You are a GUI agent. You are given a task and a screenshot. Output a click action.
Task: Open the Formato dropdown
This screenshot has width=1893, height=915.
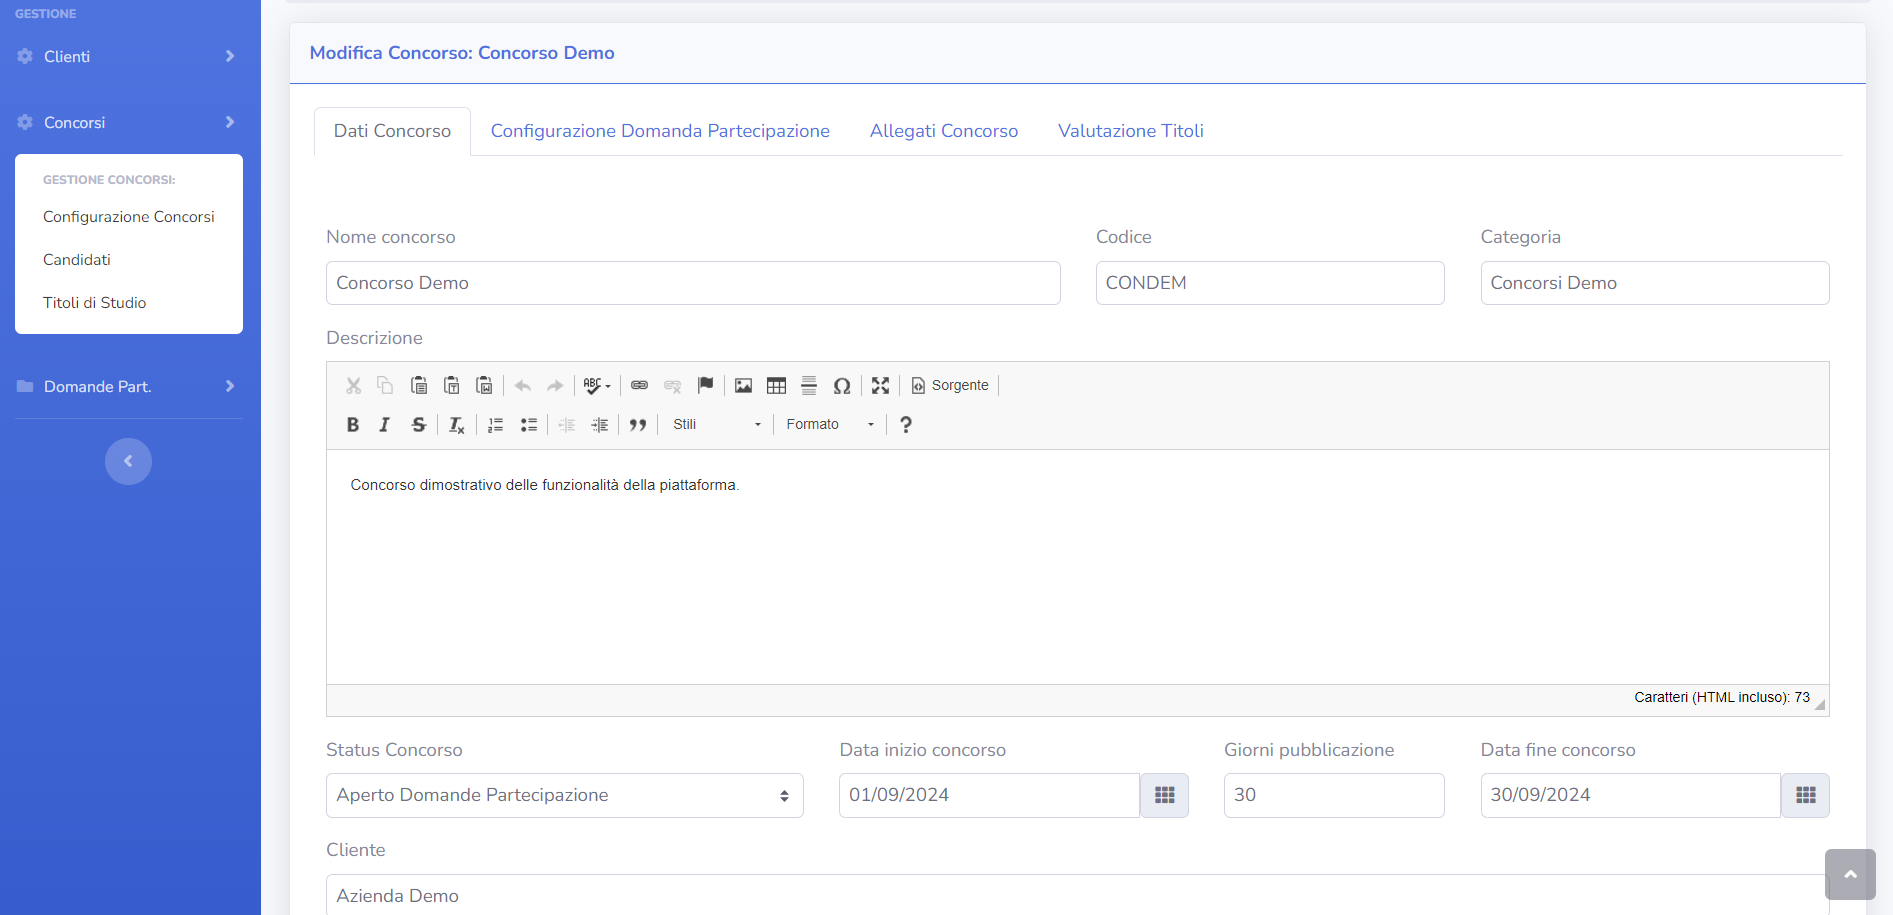click(829, 424)
